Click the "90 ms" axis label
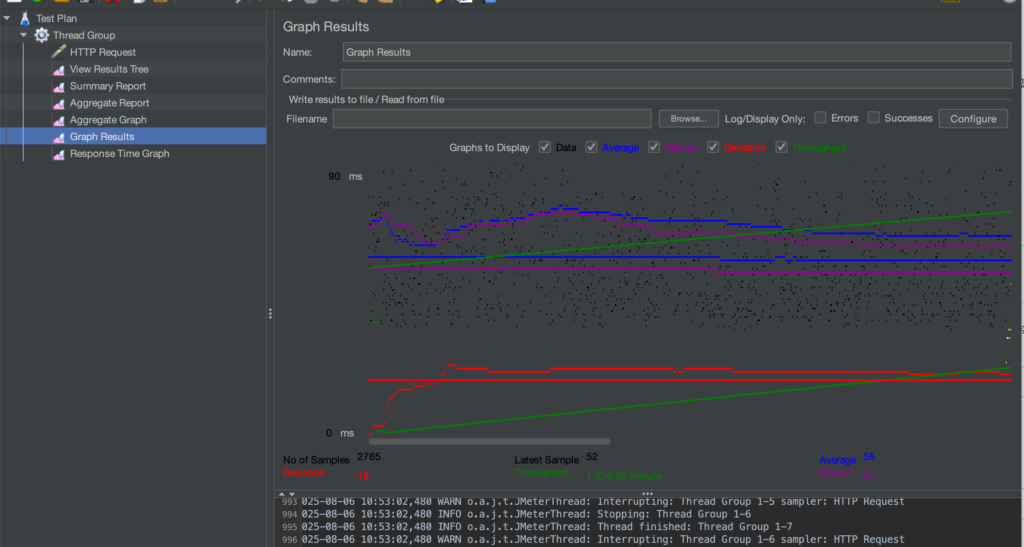This screenshot has height=547, width=1024. coord(345,176)
